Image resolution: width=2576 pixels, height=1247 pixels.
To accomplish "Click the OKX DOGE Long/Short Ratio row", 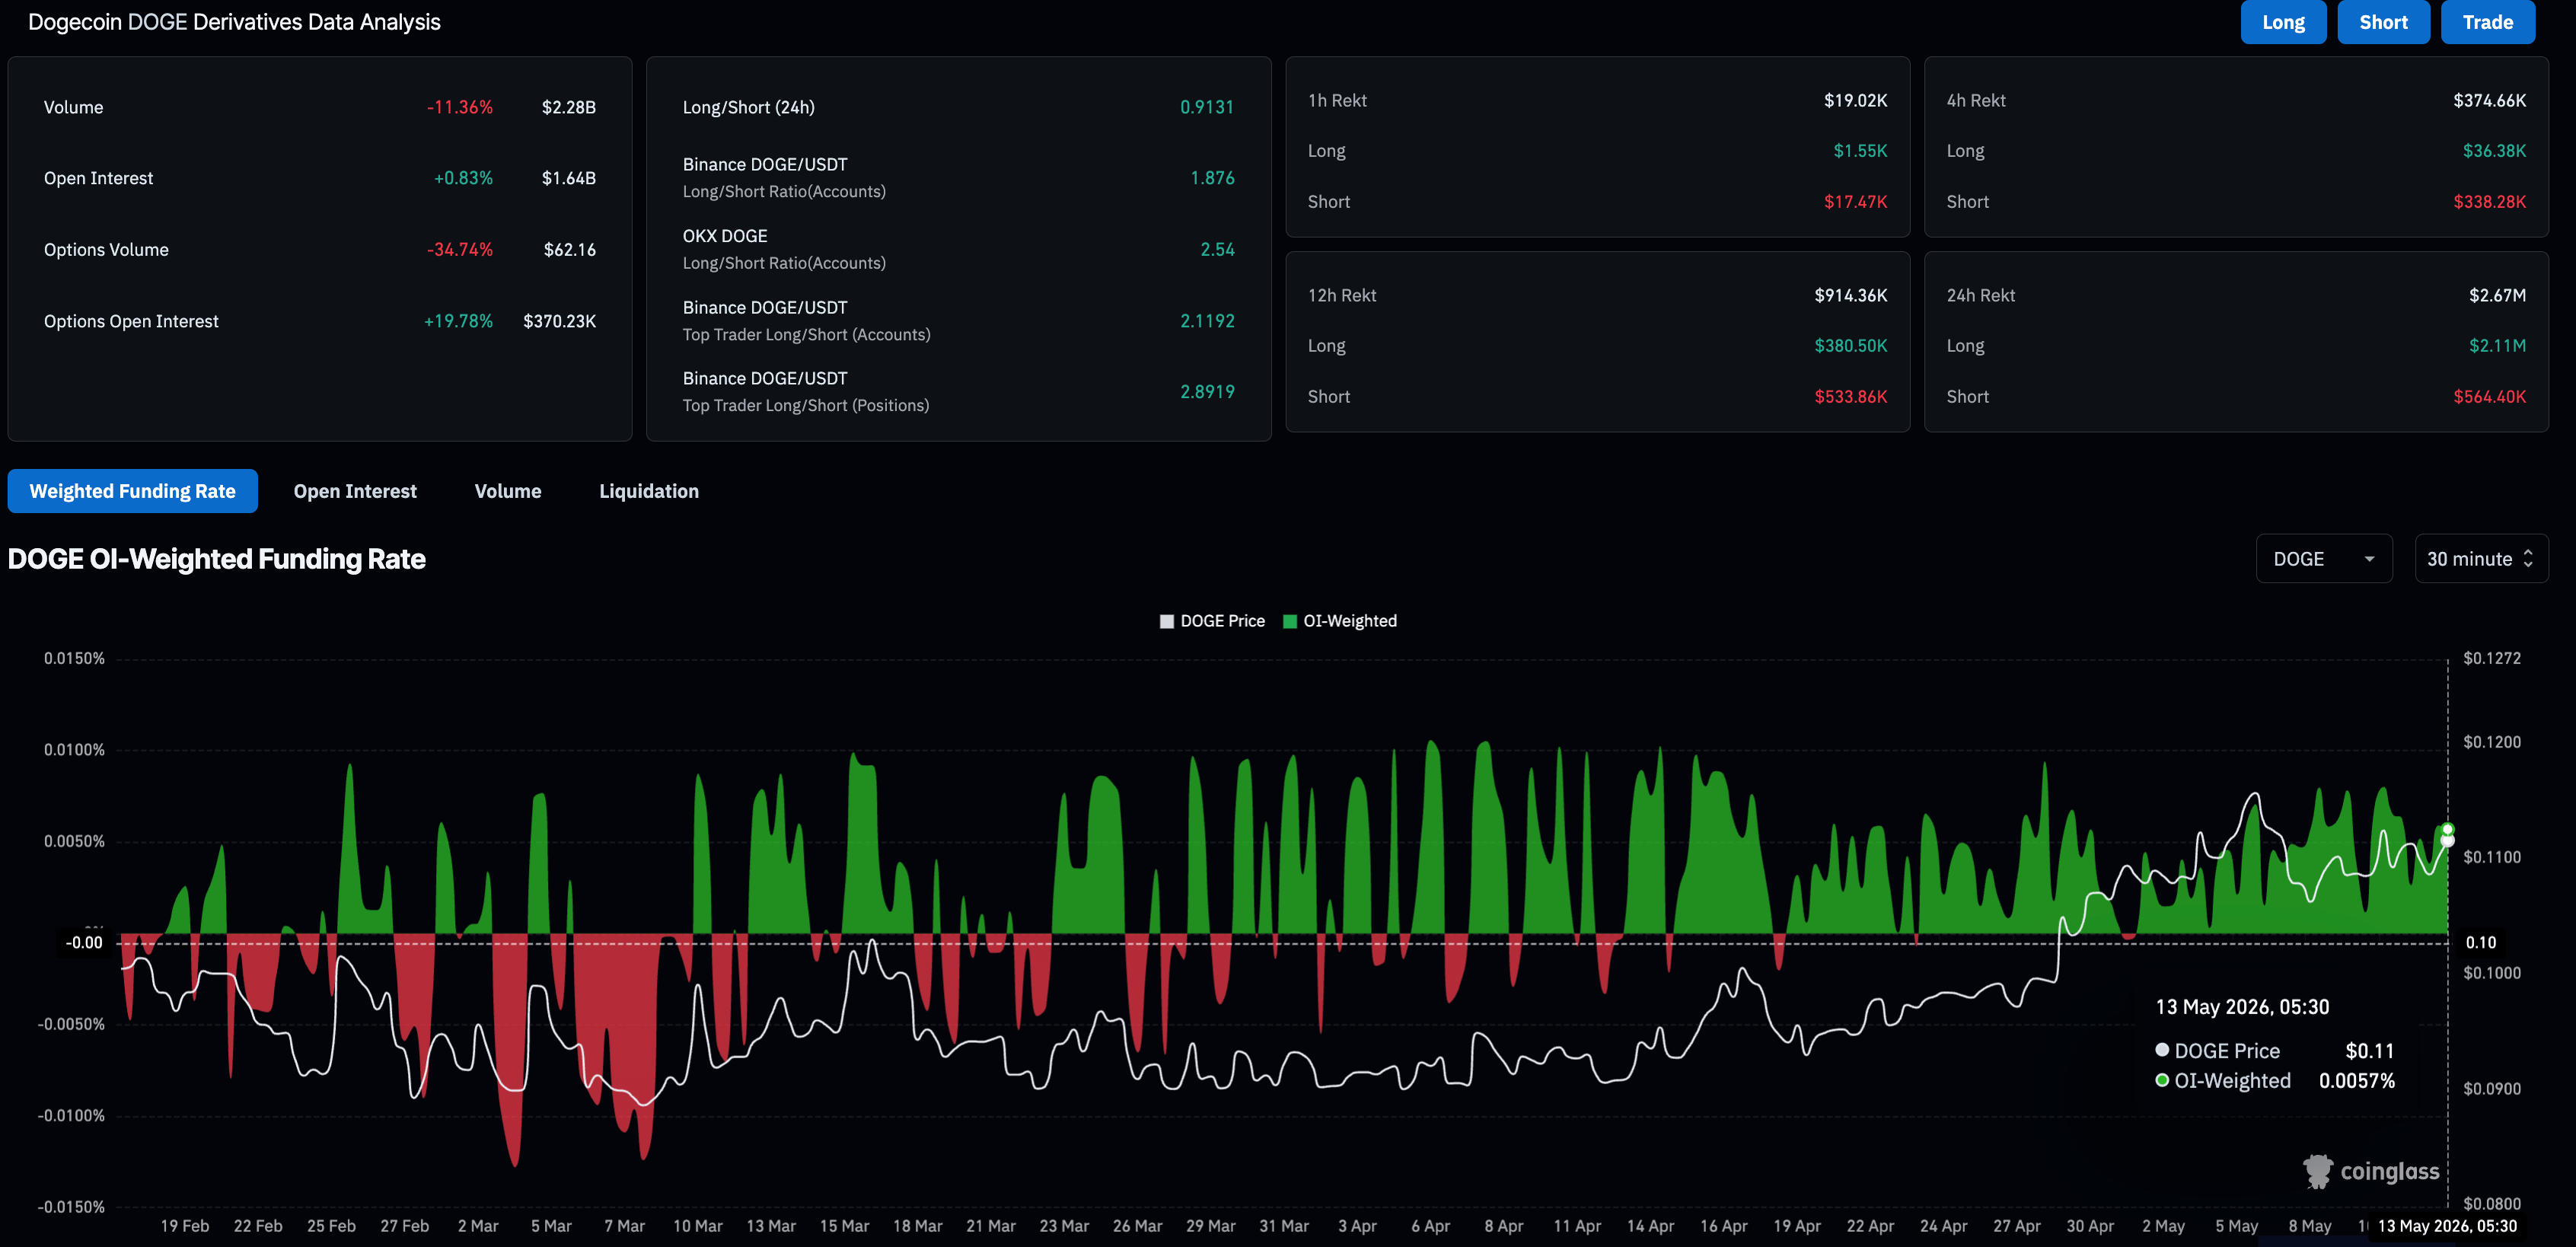I will (958, 249).
